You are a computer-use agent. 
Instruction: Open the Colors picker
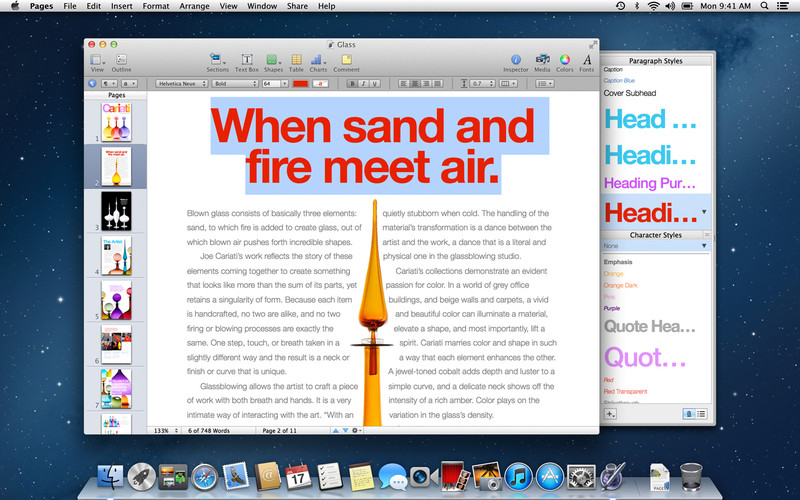565,62
